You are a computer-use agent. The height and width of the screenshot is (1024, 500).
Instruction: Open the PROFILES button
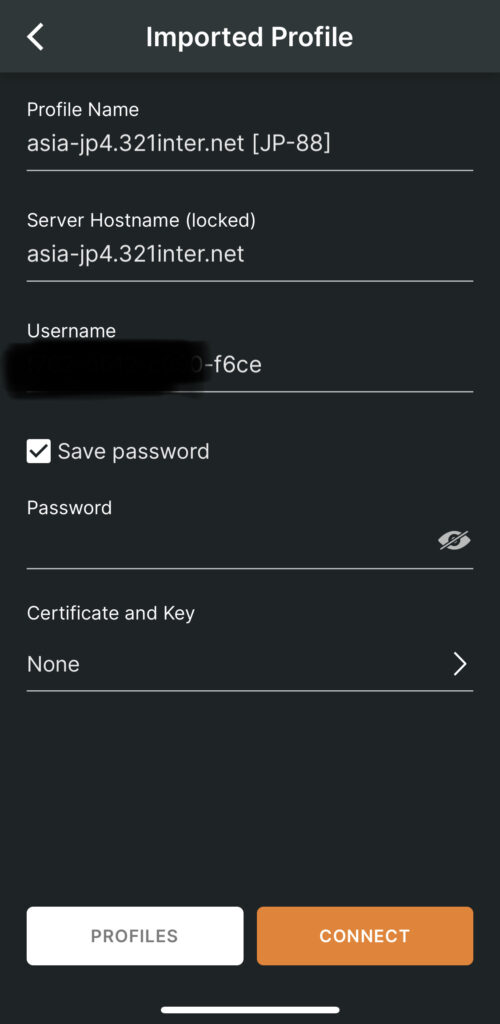(x=134, y=936)
